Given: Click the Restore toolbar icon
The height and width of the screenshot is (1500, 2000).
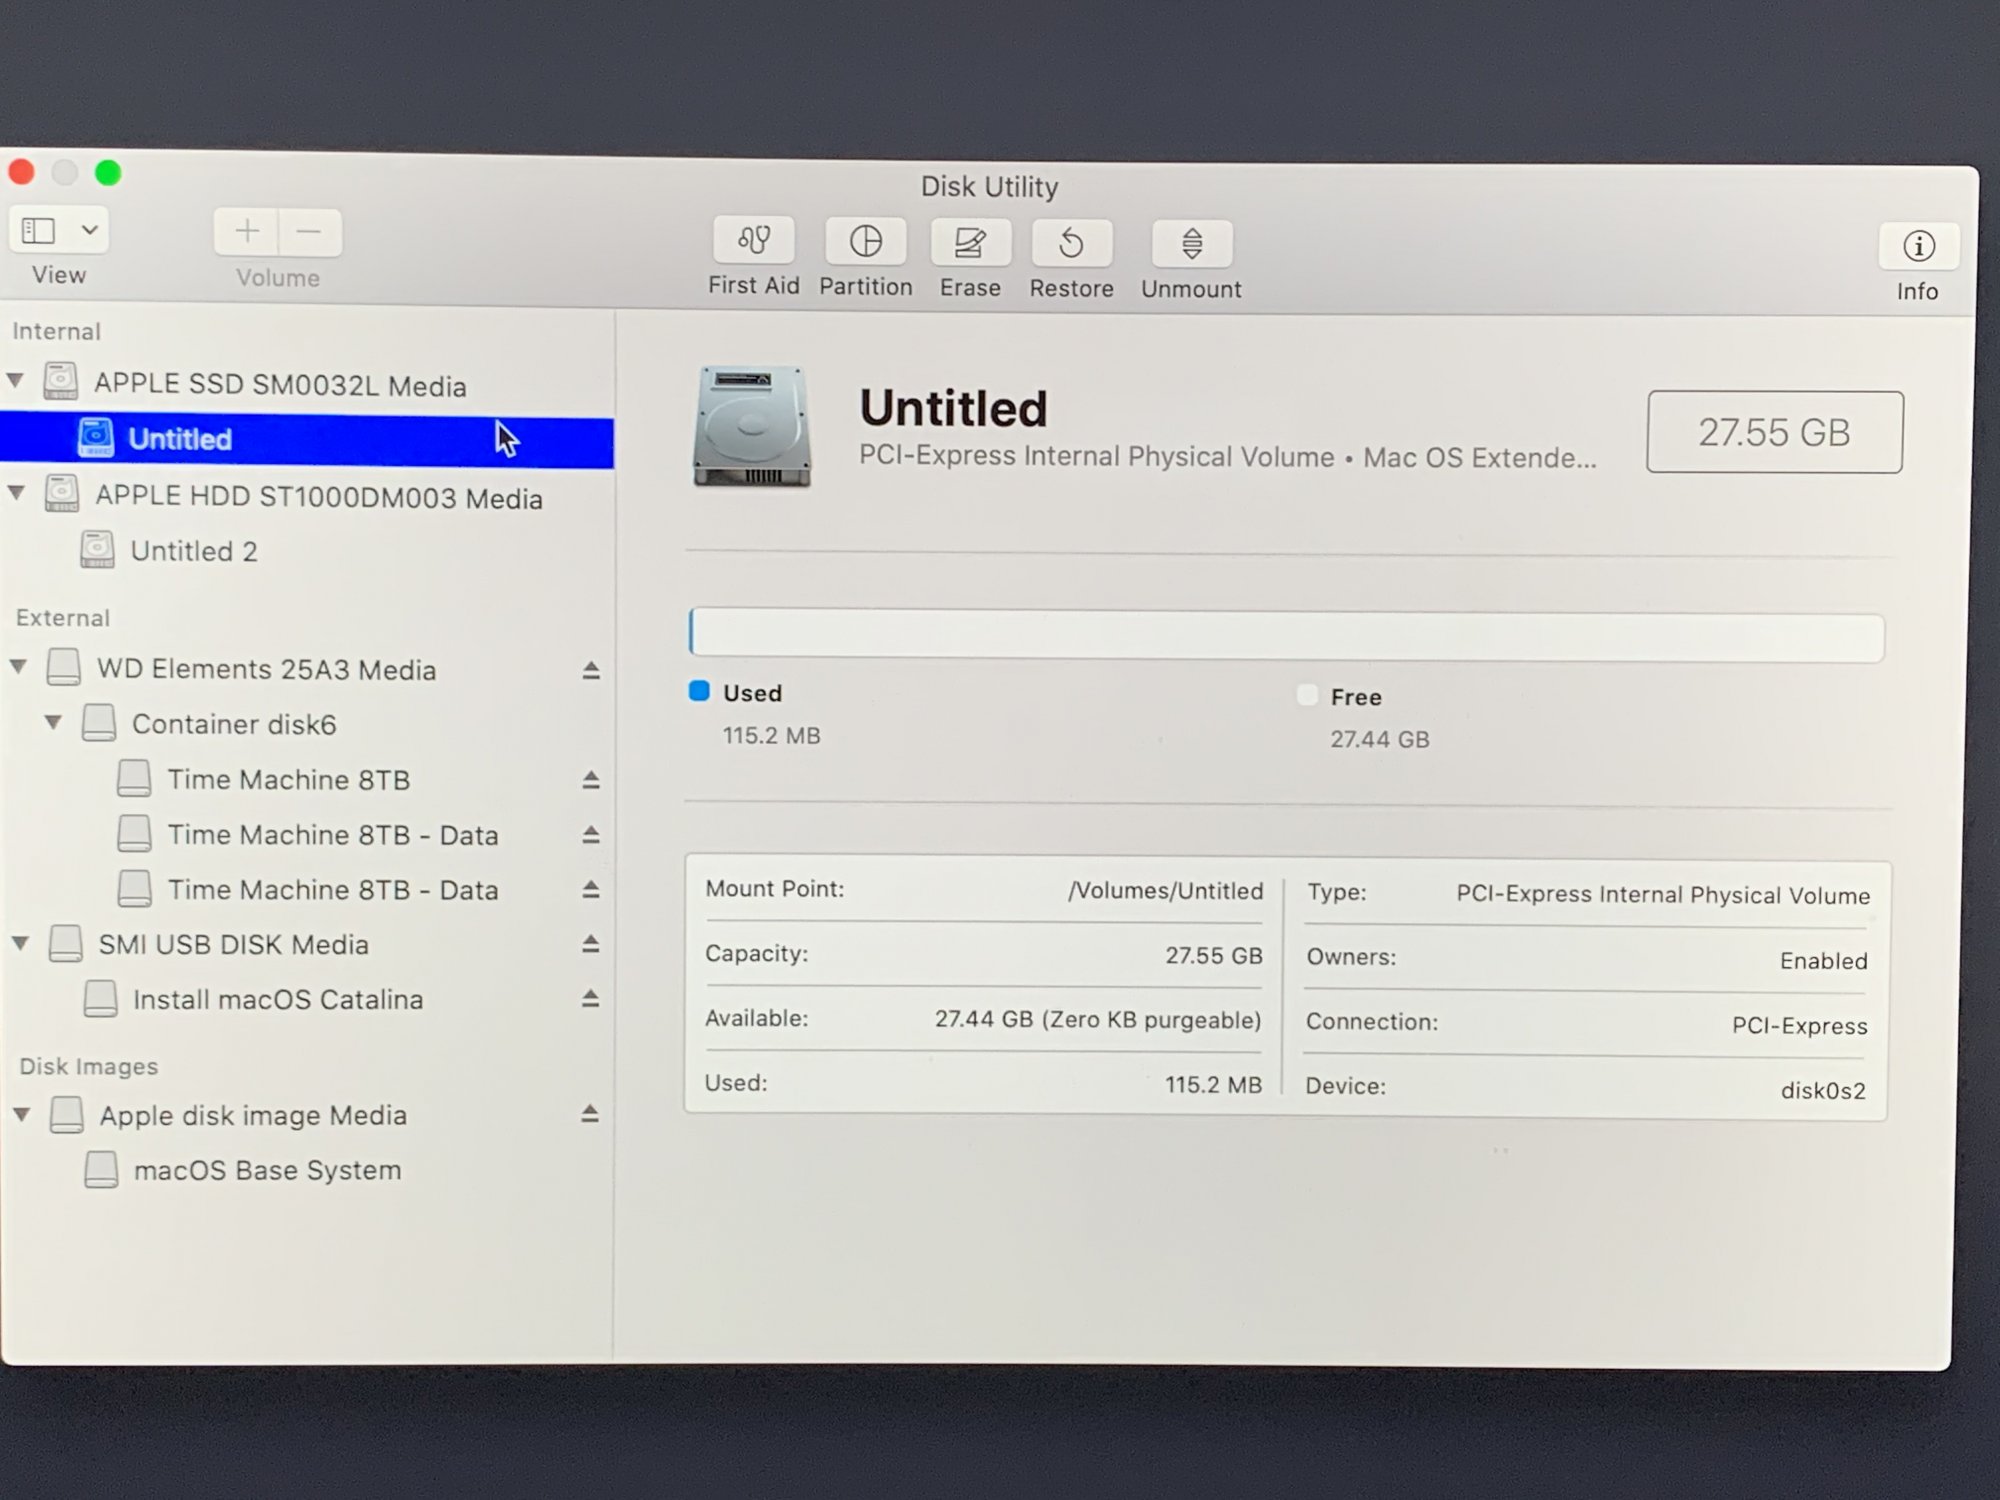Looking at the screenshot, I should 1071,244.
